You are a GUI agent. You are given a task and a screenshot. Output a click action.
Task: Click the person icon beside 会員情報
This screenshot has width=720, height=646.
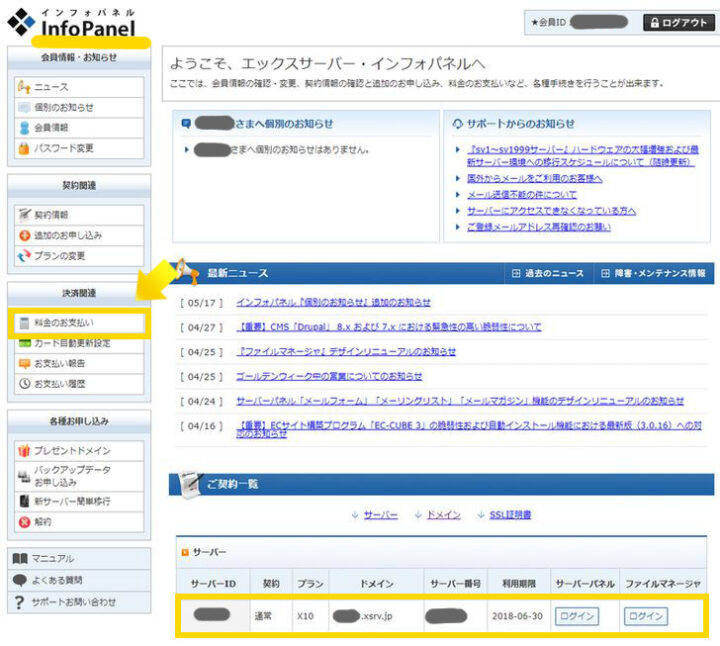coord(24,128)
